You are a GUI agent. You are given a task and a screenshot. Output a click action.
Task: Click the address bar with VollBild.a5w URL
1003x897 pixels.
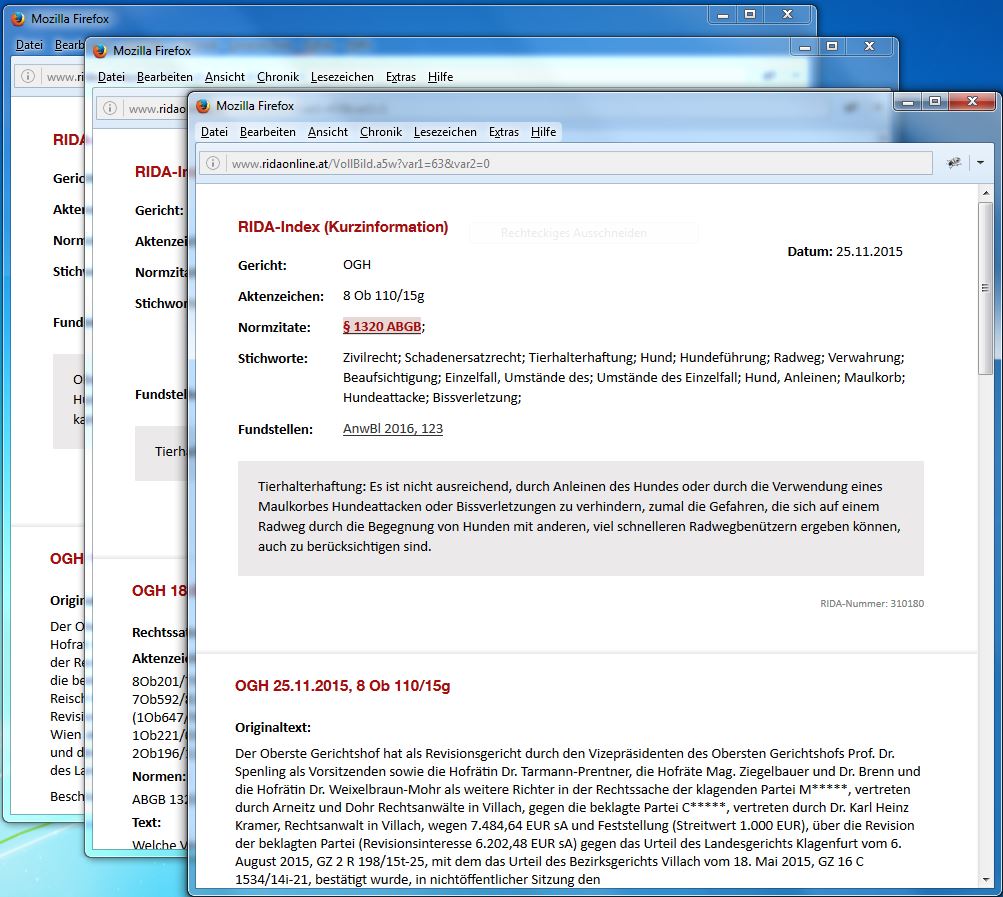(565, 163)
